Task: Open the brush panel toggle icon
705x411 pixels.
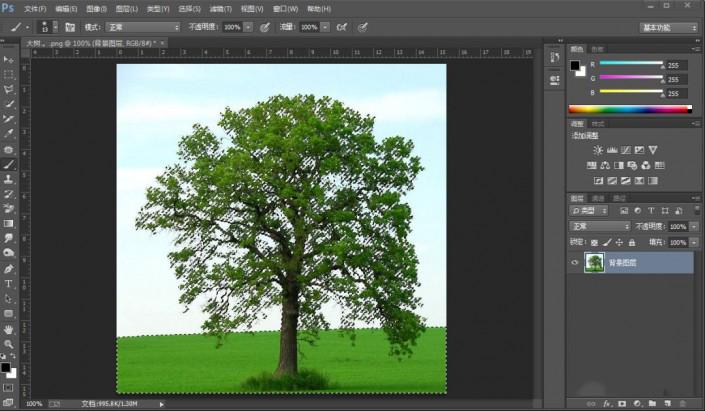Action: coord(70,27)
